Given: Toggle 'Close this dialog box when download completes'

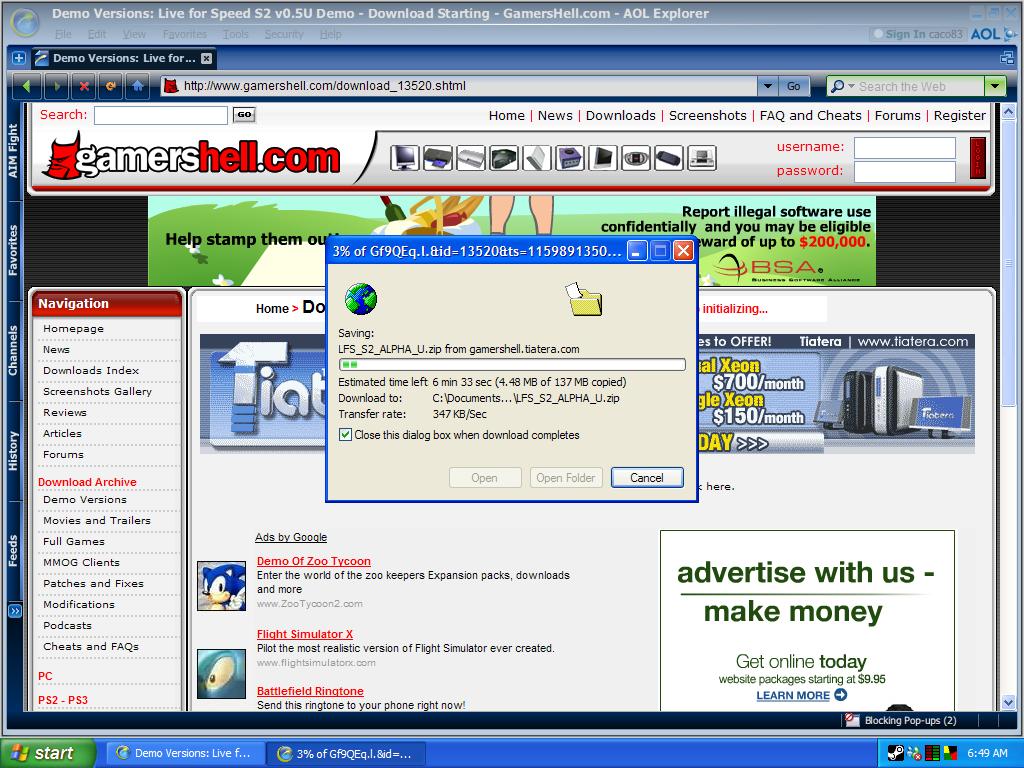Looking at the screenshot, I should 345,435.
